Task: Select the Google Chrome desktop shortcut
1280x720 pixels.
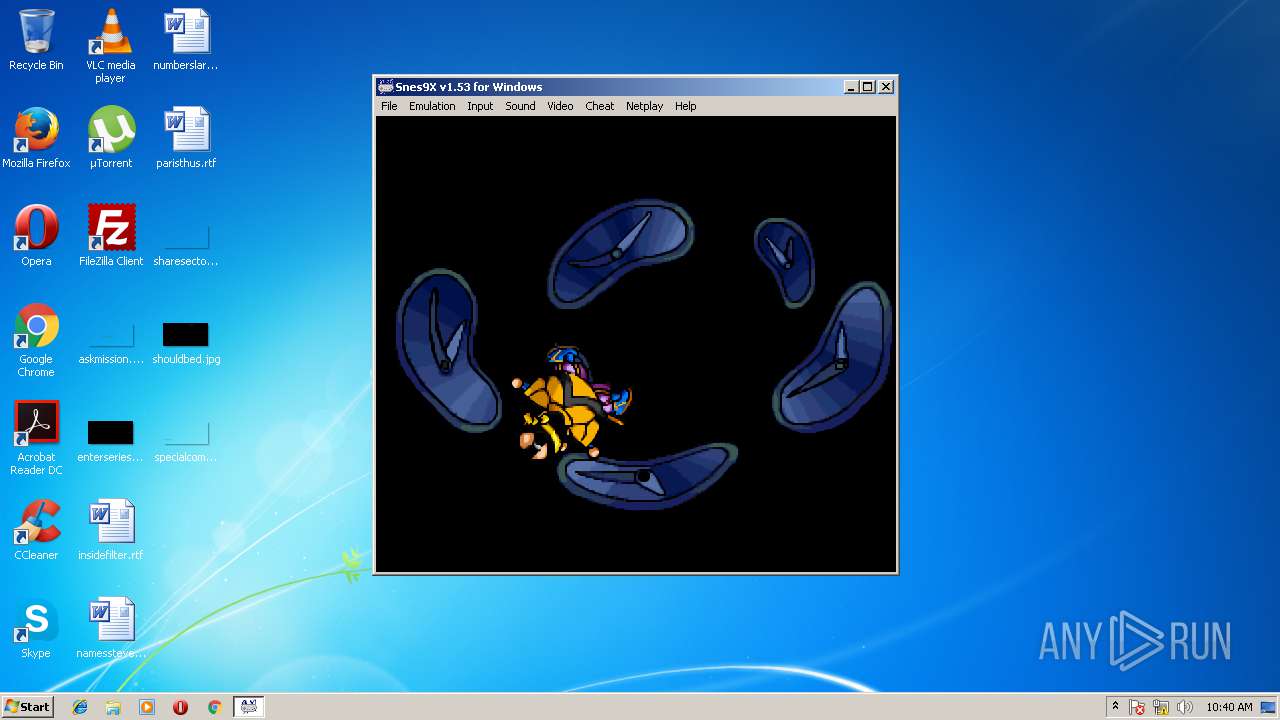Action: [36, 340]
